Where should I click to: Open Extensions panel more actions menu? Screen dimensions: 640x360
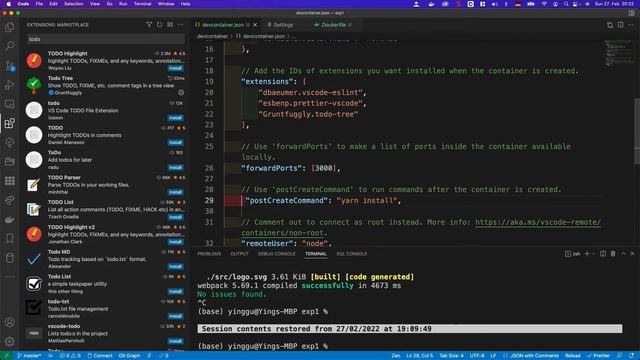click(x=180, y=25)
